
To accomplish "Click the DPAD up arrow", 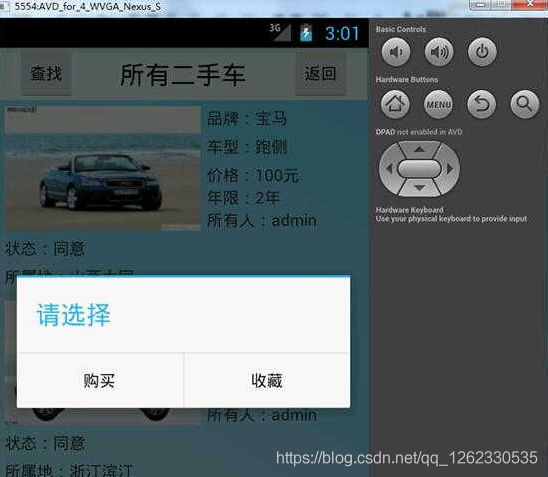I will pos(419,149).
